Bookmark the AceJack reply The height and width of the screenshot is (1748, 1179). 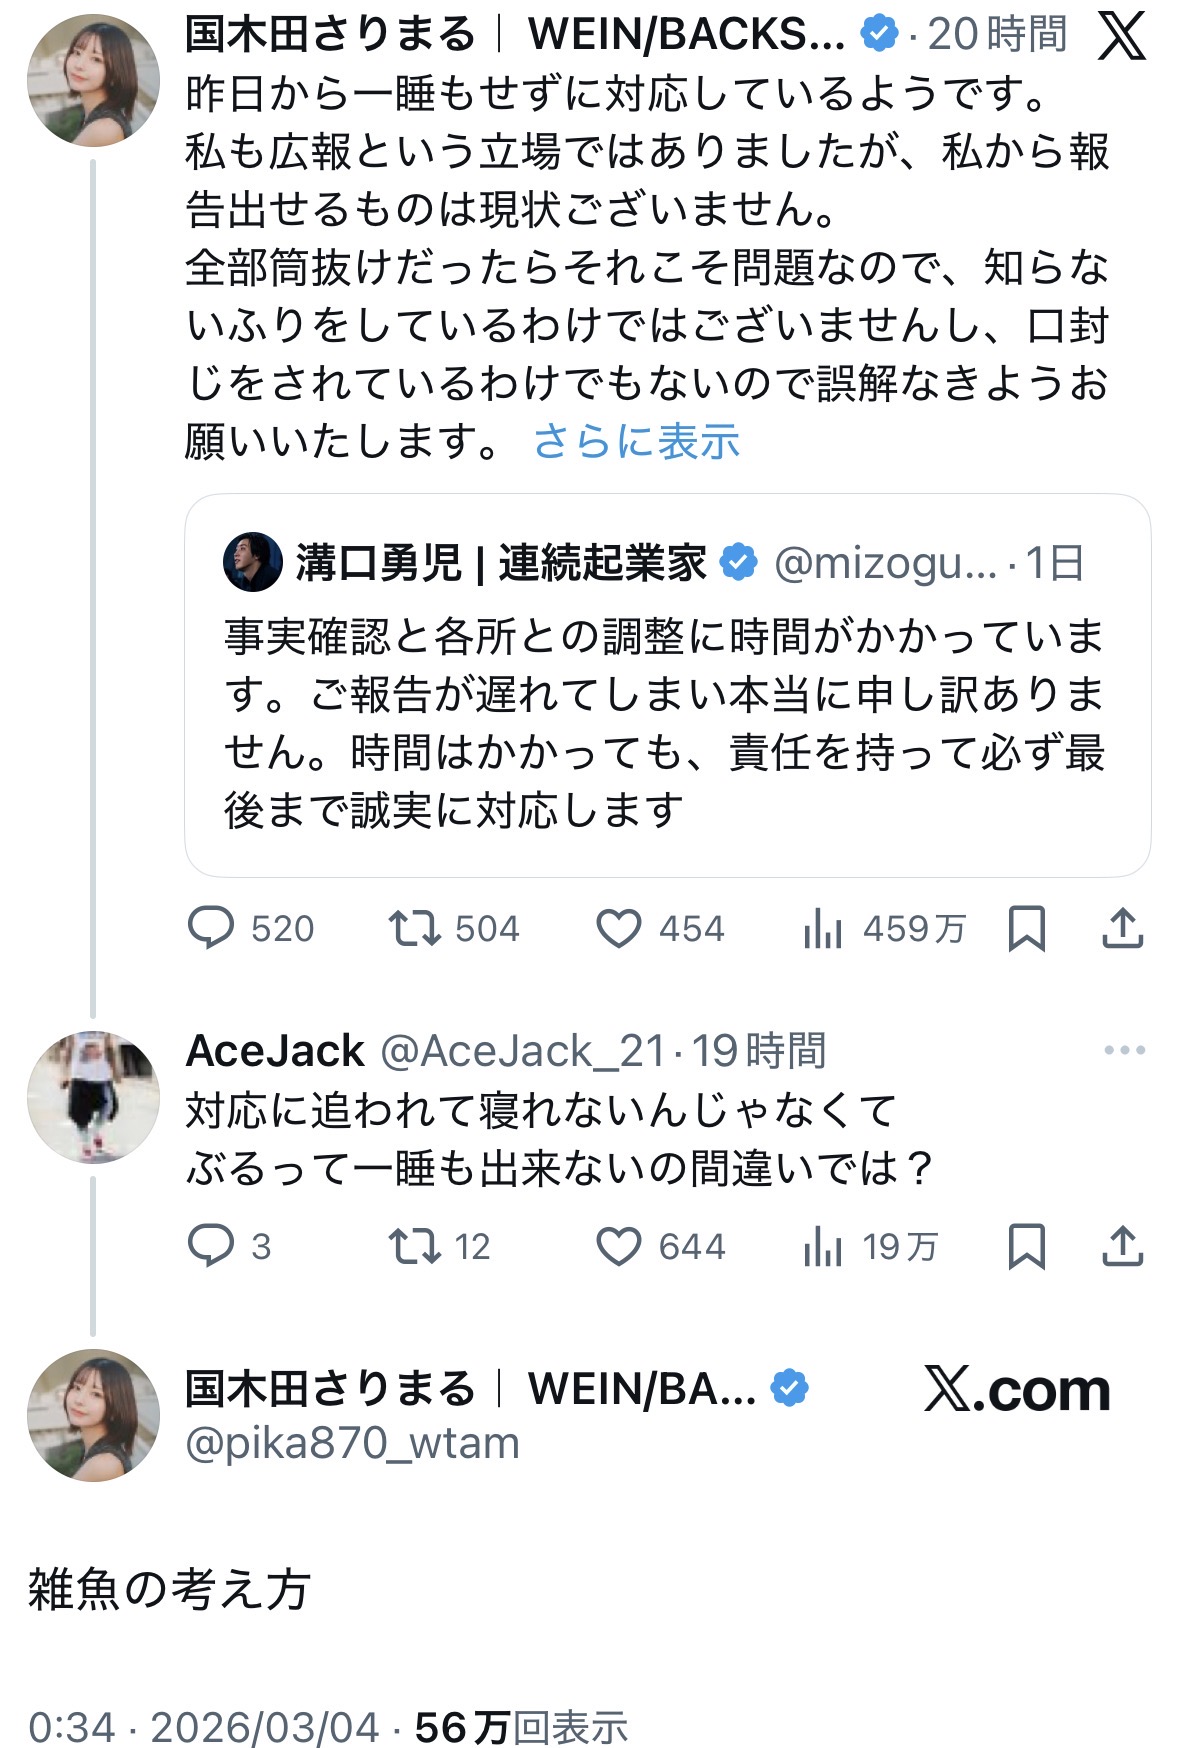point(1027,1246)
